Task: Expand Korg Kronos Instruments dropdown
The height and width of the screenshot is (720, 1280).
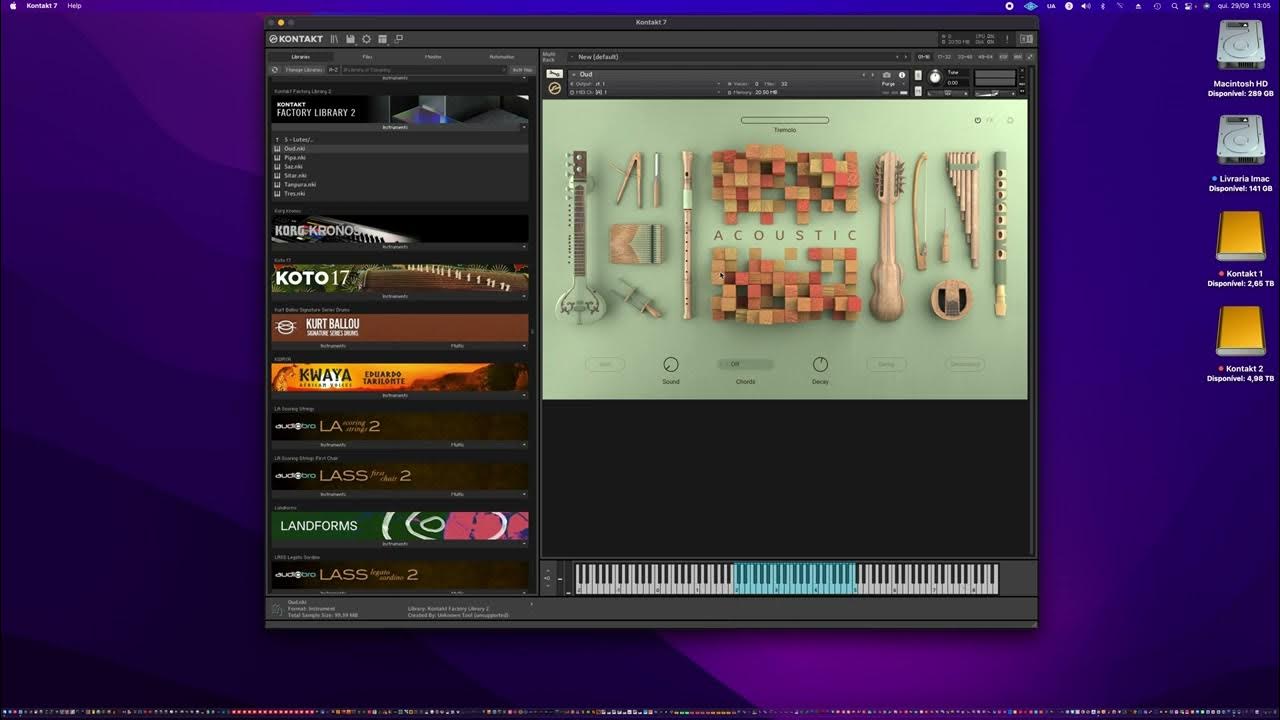Action: click(523, 247)
